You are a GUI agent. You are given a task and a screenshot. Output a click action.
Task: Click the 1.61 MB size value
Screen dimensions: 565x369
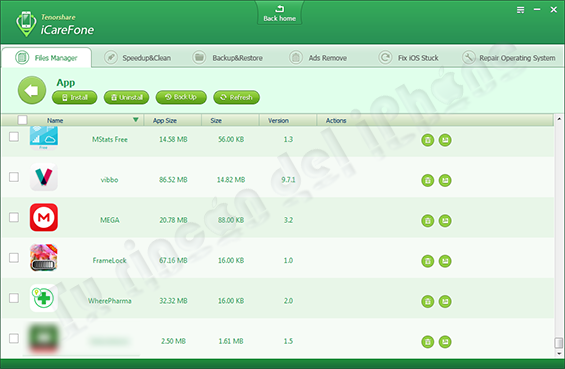pyautogui.click(x=231, y=341)
